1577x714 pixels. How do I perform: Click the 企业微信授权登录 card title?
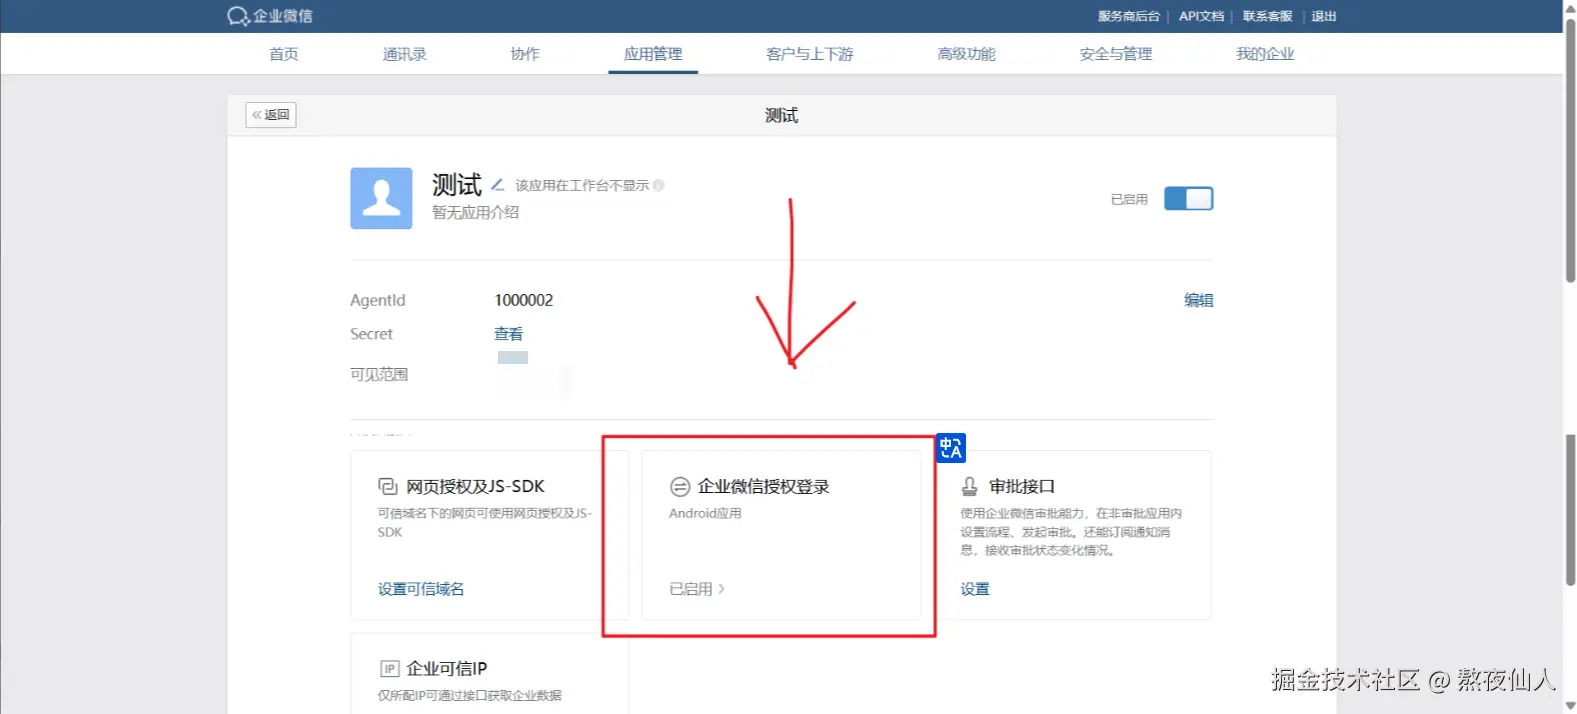764,487
